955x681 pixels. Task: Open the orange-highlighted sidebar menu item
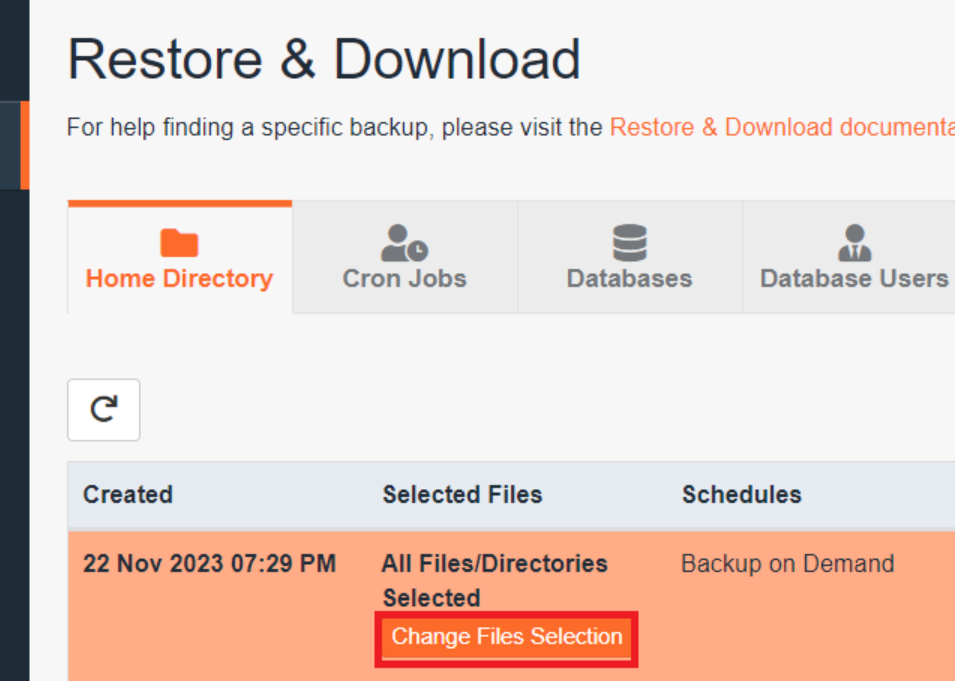pyautogui.click(x=14, y=146)
